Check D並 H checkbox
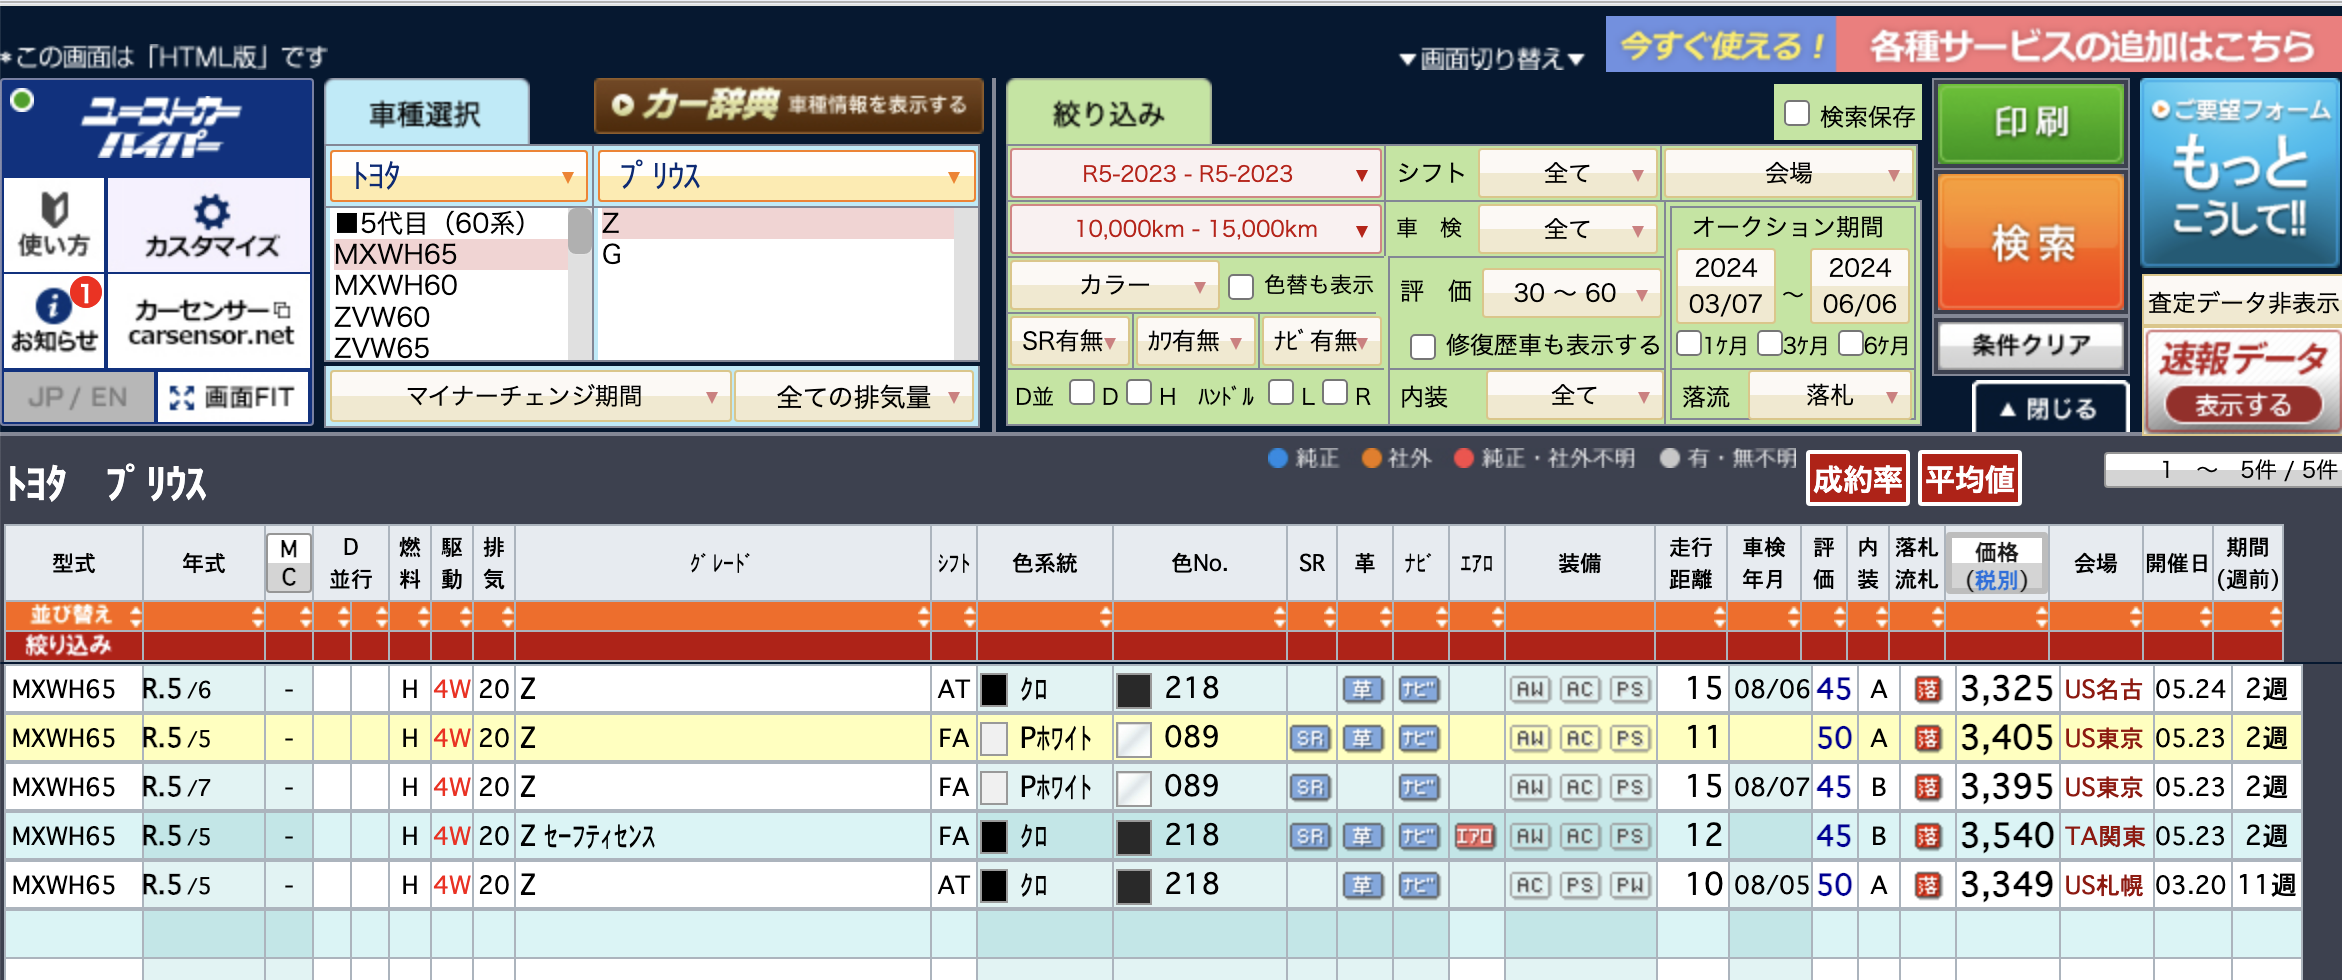 click(1139, 392)
